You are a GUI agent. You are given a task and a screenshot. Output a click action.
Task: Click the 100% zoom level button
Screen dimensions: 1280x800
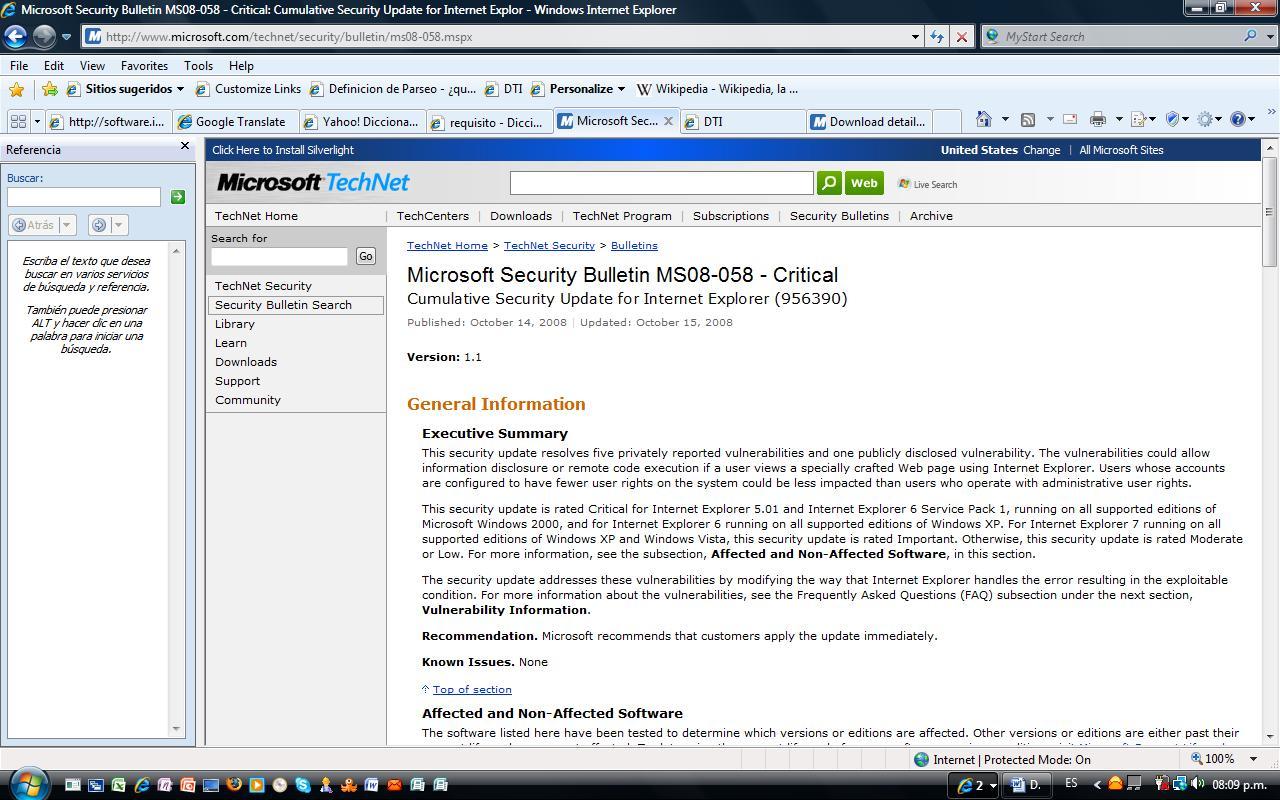1212,759
